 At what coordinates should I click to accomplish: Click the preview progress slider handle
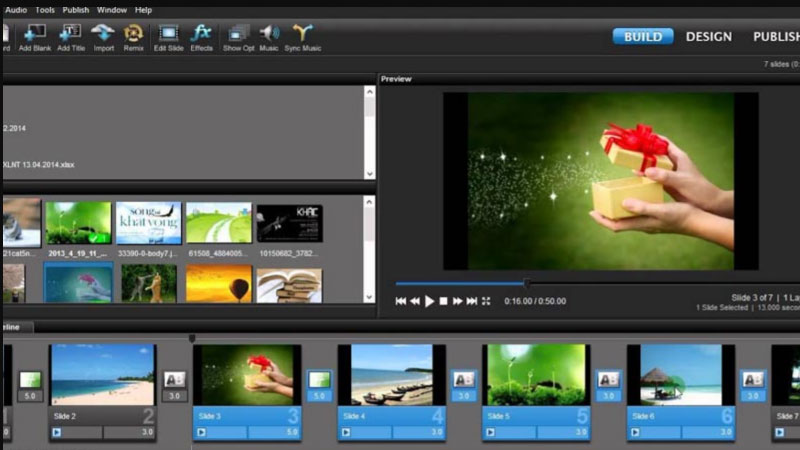tap(527, 283)
